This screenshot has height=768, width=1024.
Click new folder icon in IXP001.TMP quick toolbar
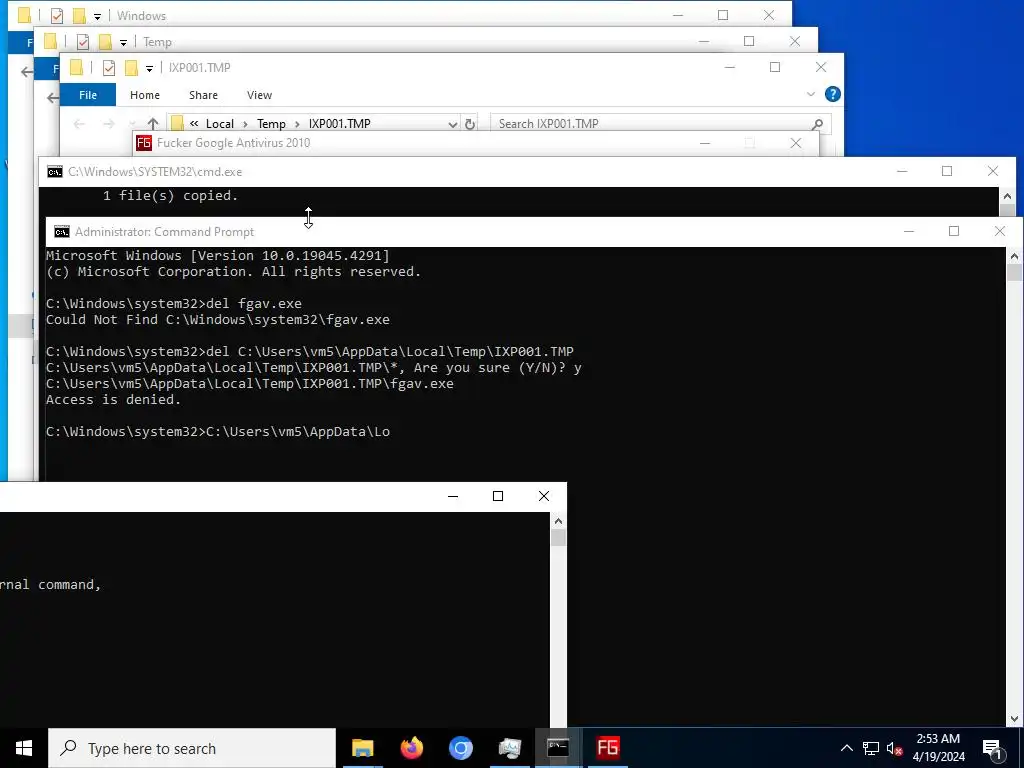pos(131,68)
